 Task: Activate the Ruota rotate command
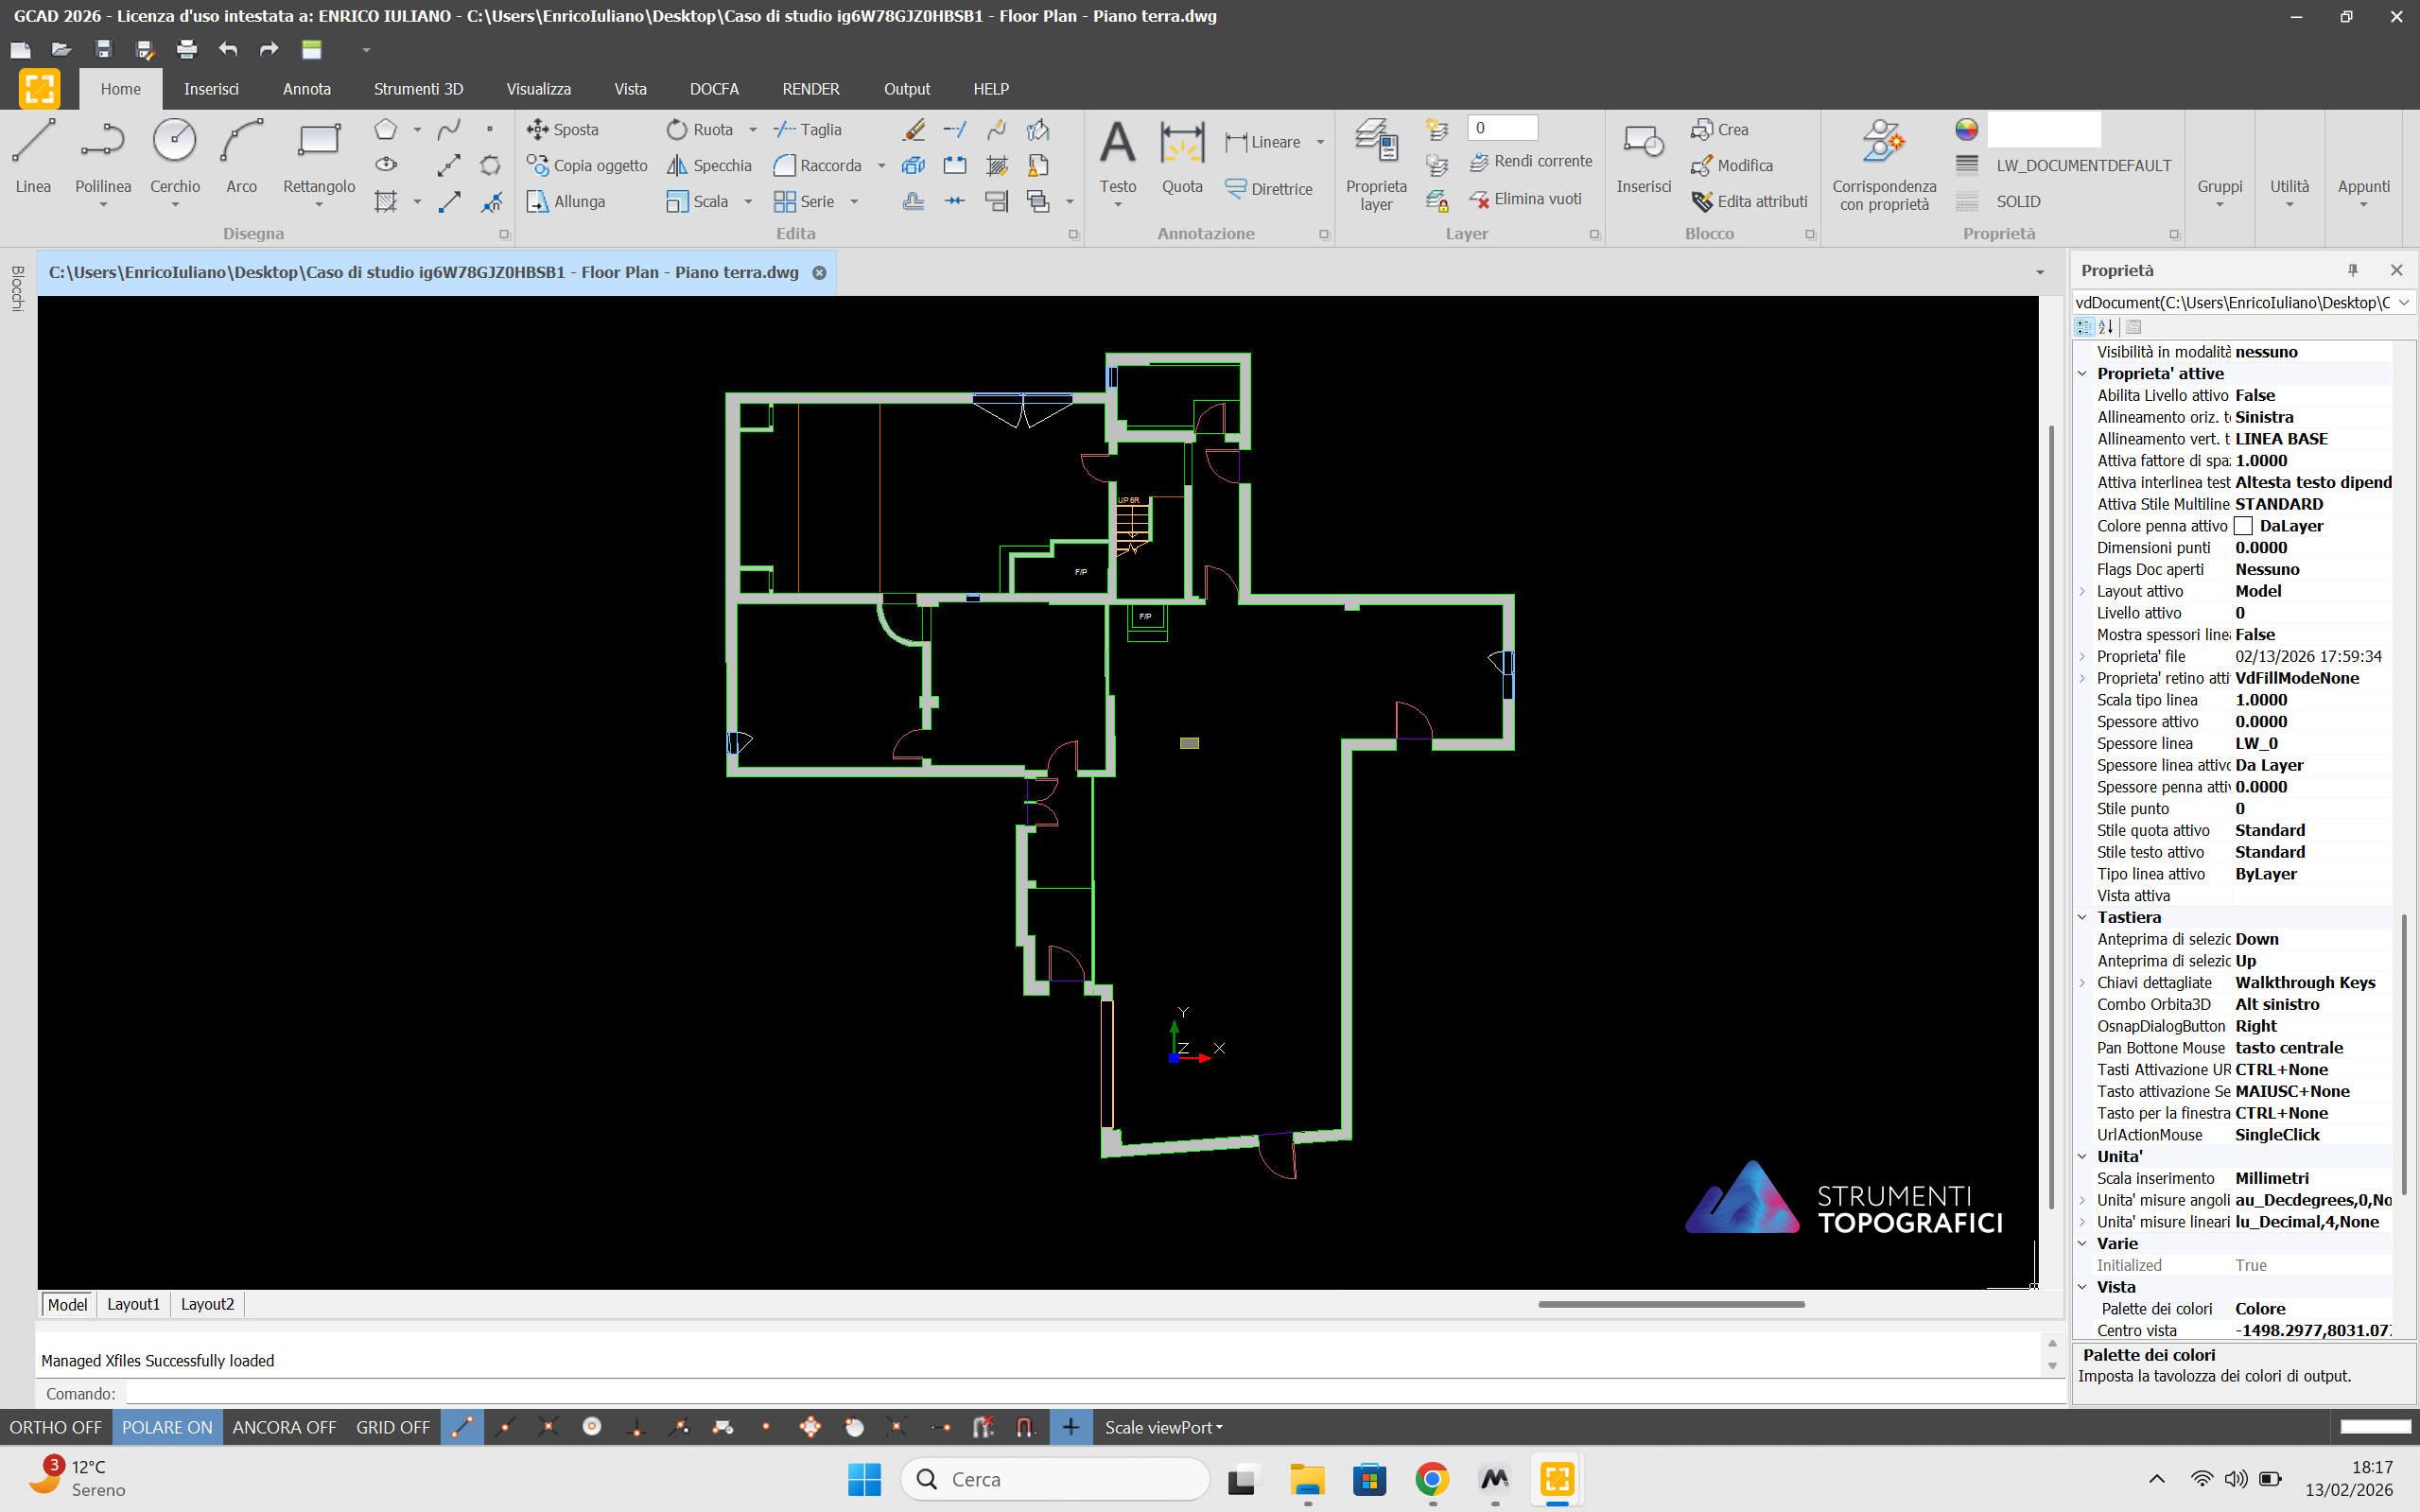click(x=700, y=129)
